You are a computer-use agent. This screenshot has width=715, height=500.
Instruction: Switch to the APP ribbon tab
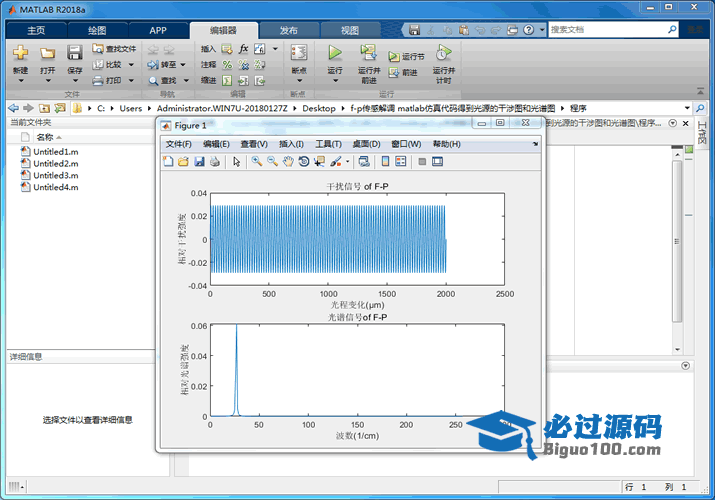[x=158, y=30]
